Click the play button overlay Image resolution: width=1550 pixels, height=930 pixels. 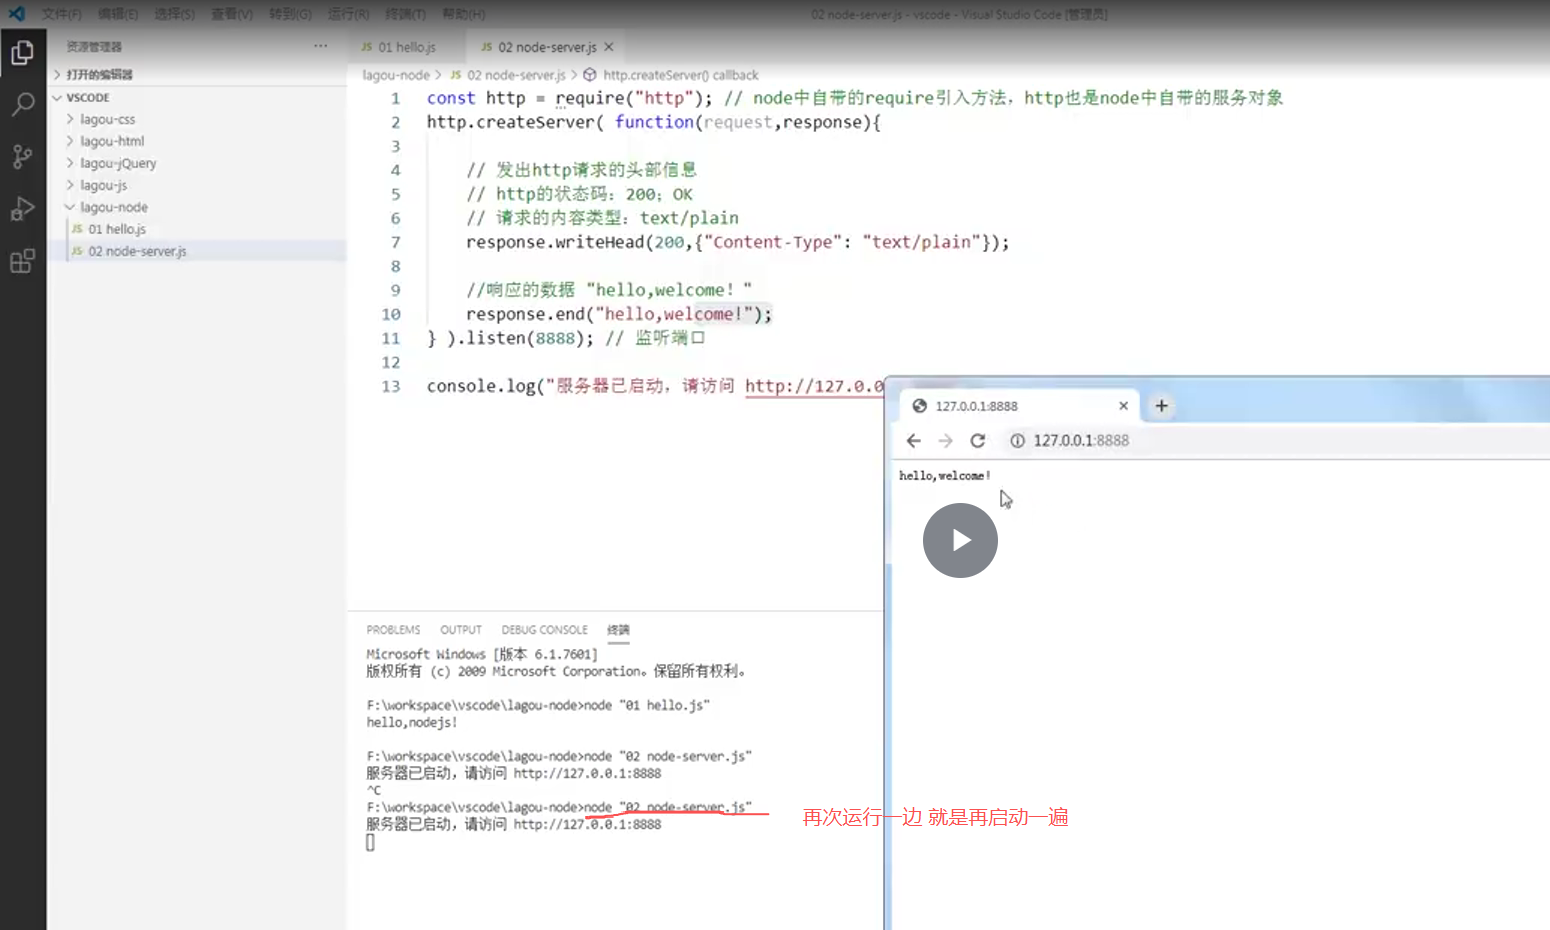(x=960, y=540)
